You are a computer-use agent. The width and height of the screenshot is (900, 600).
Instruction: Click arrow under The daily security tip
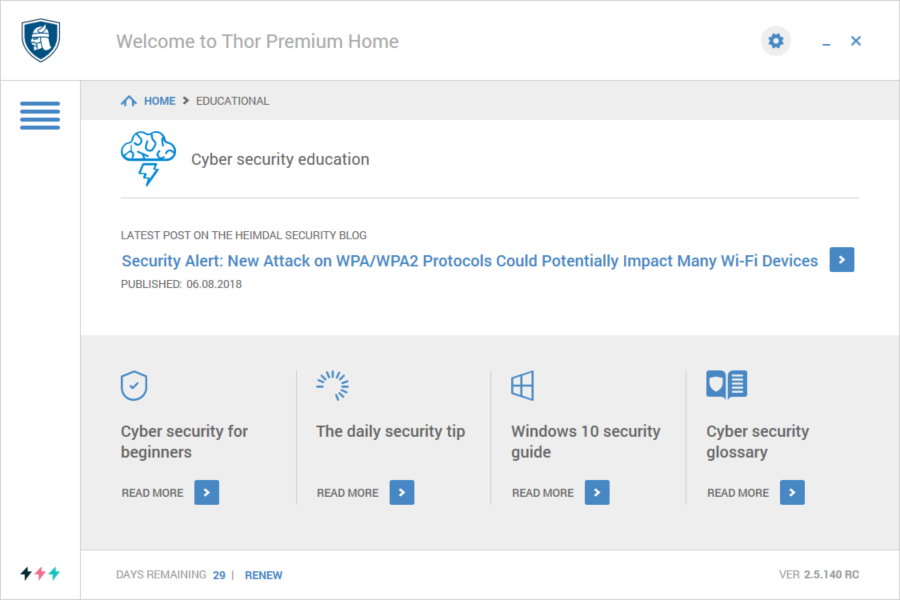[x=402, y=493]
